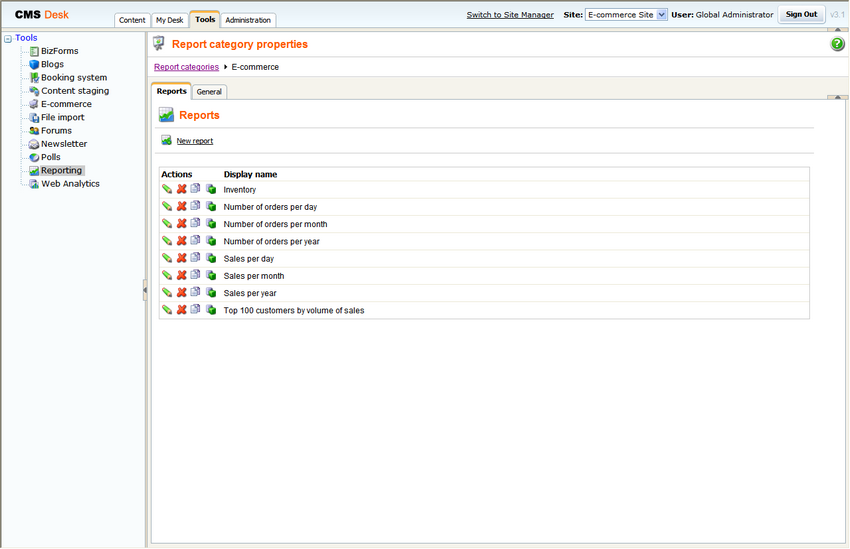Click the Sign Out button
Image resolution: width=850 pixels, height=549 pixels.
click(801, 15)
